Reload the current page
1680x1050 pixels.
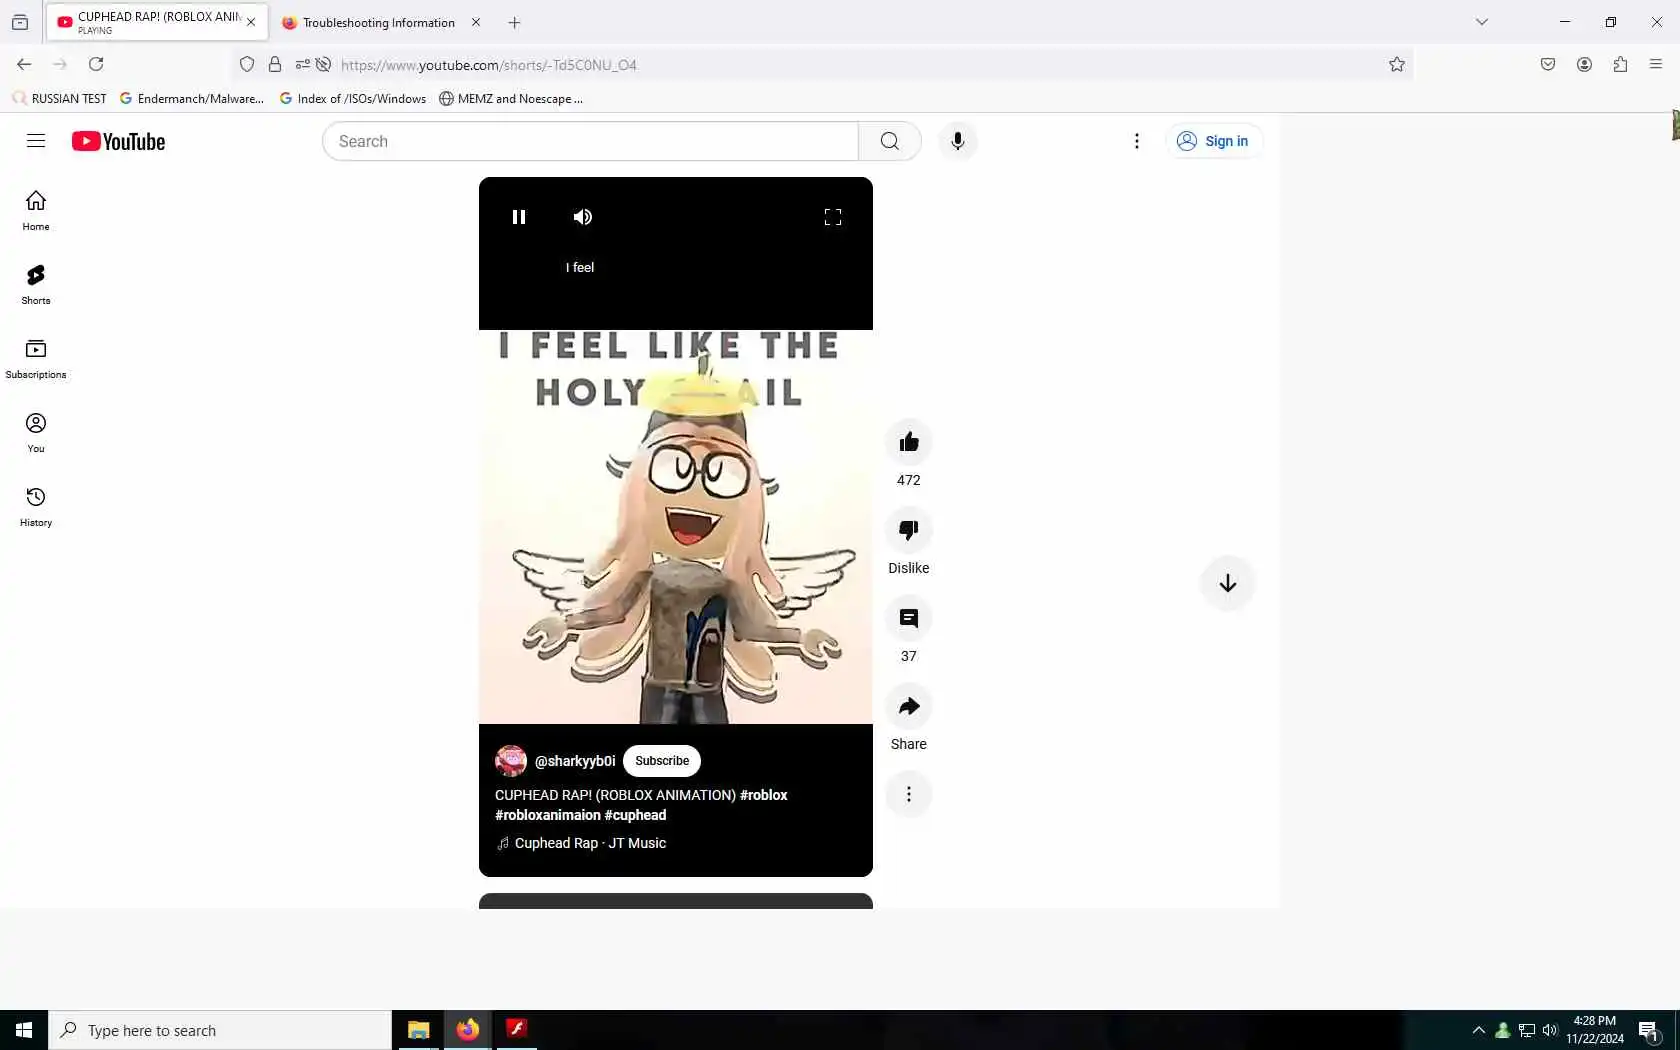click(96, 64)
